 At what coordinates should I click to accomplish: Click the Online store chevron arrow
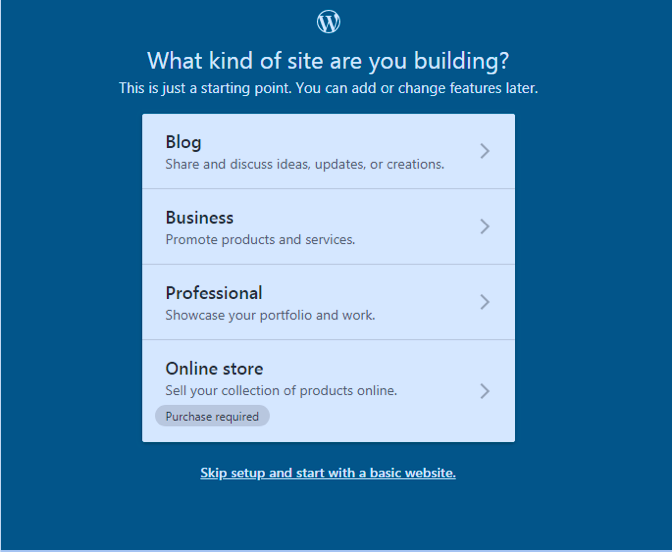[x=485, y=391]
